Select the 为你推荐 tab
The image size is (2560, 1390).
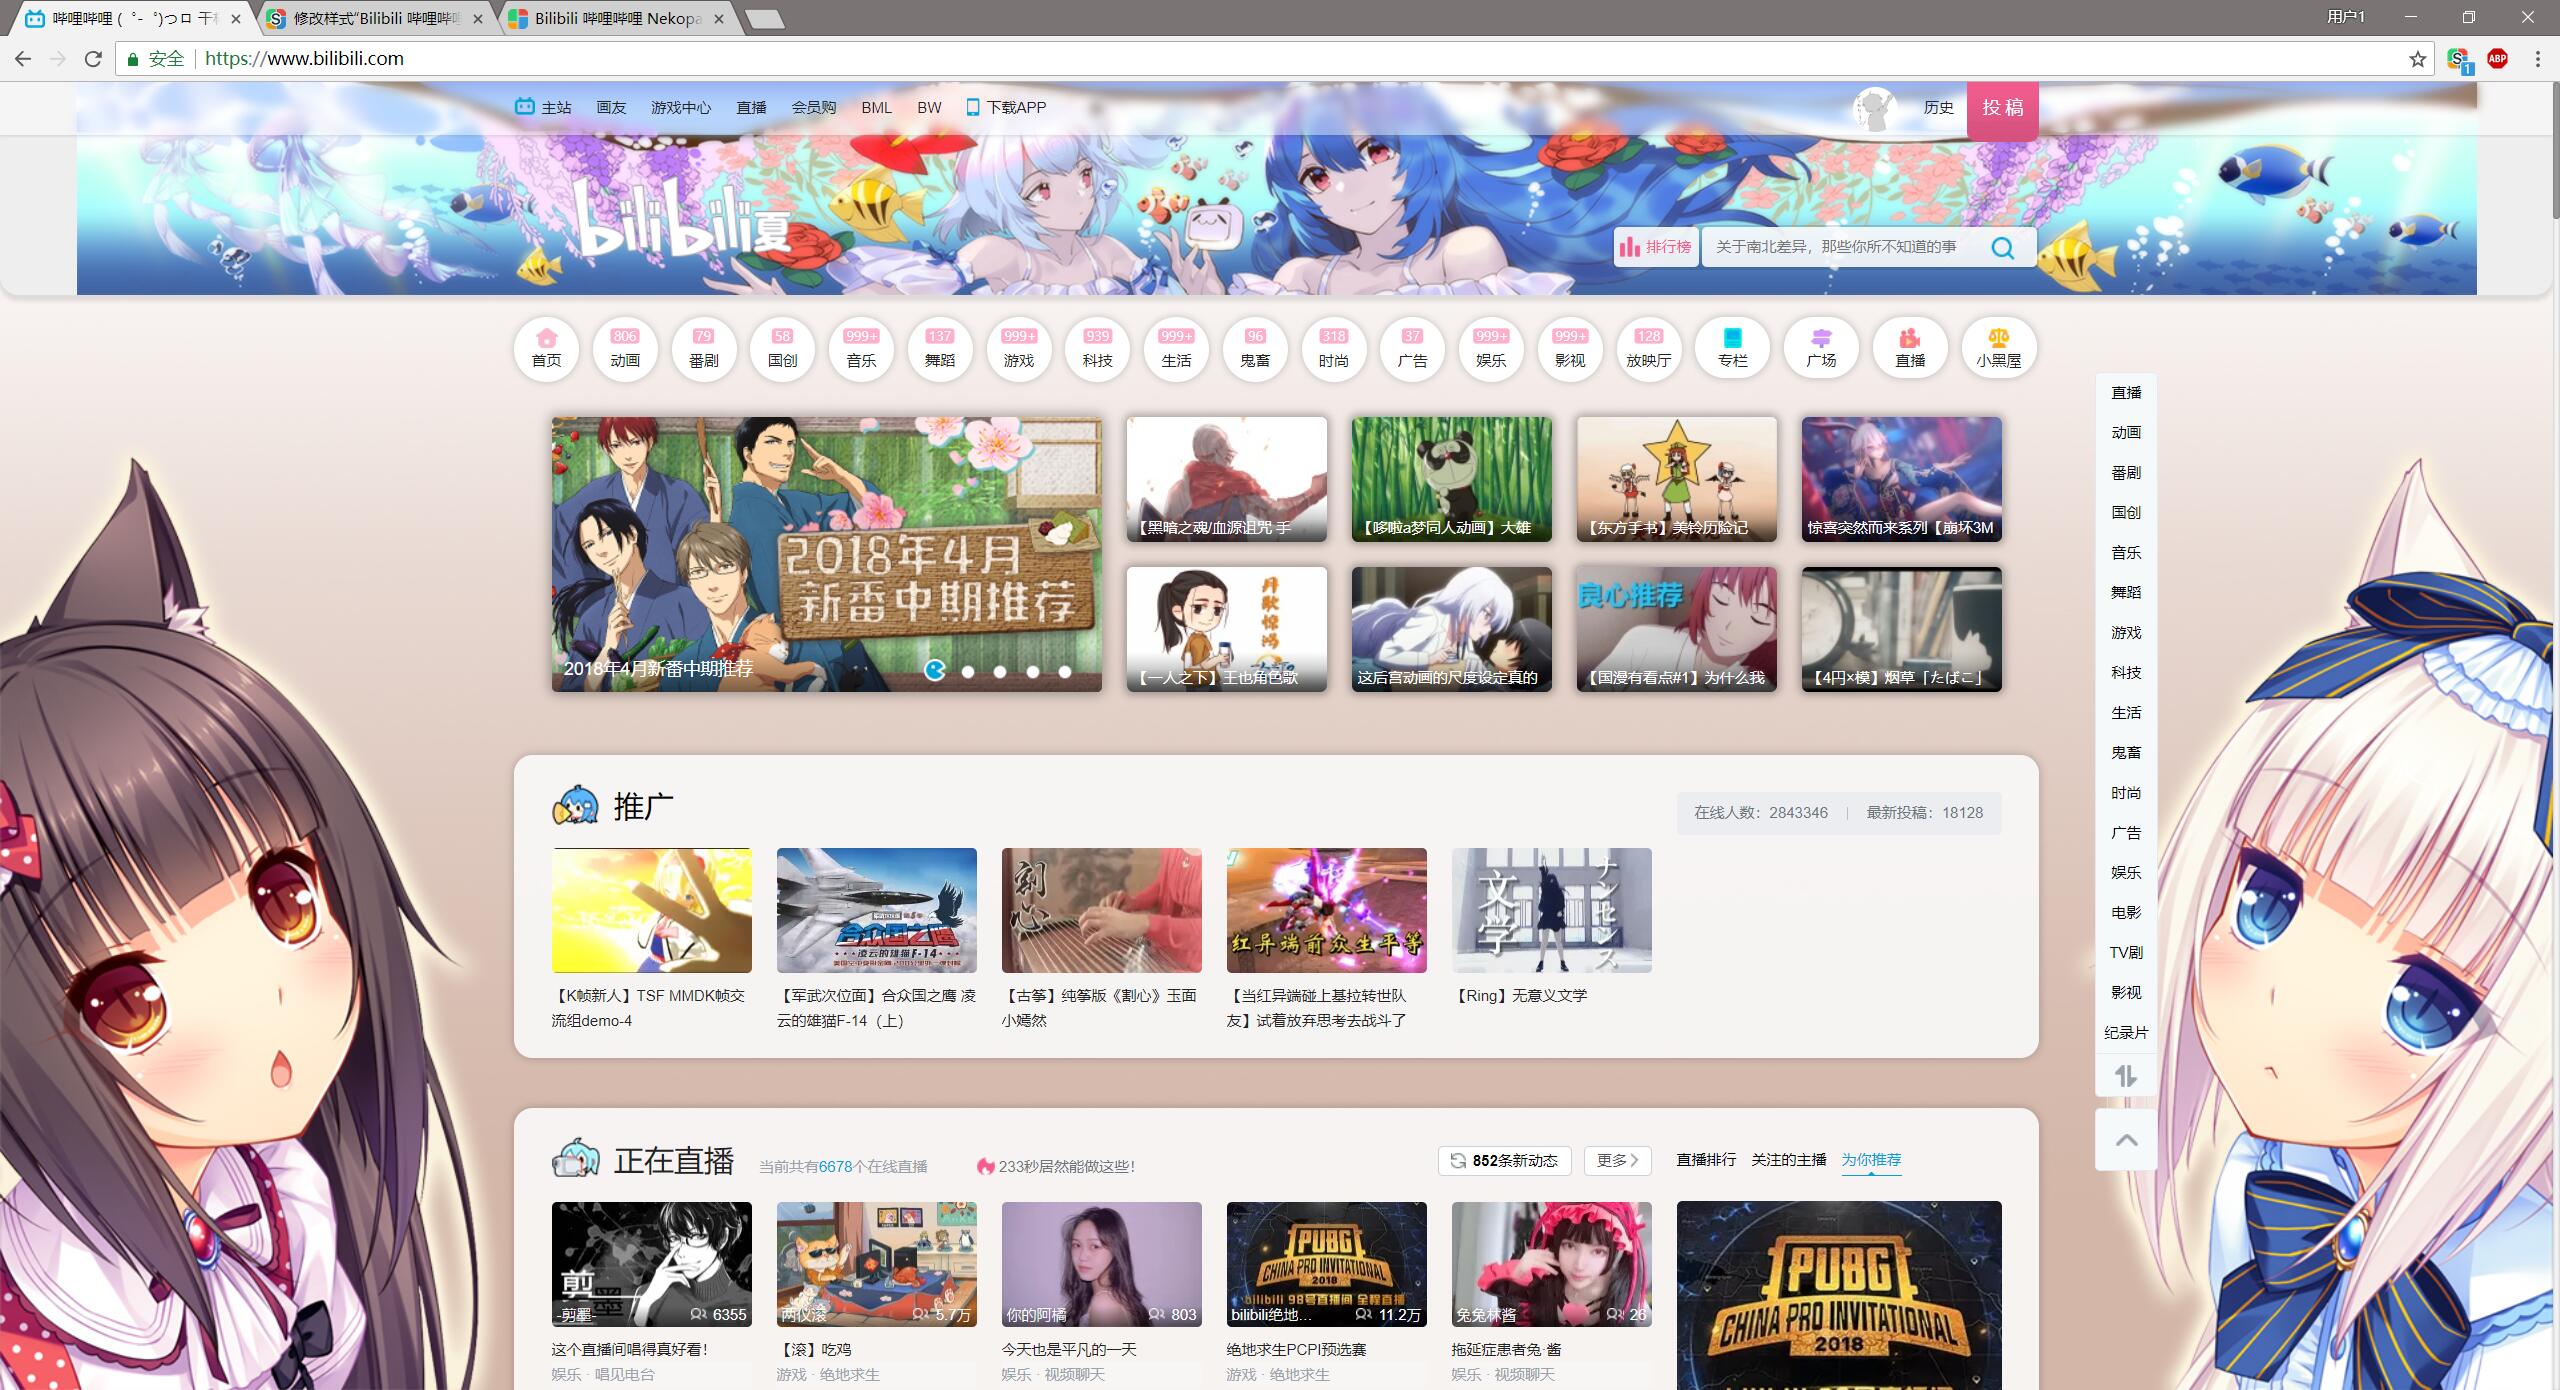[x=1871, y=1160]
